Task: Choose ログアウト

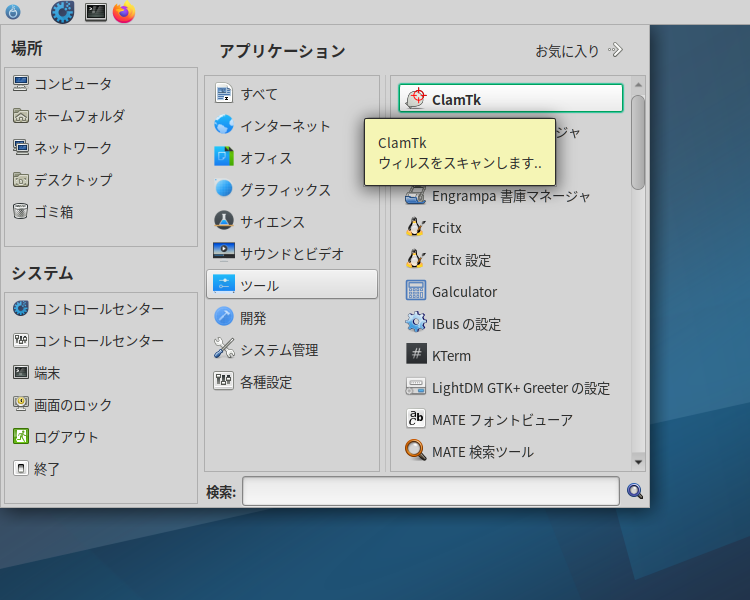Action: (x=101, y=437)
